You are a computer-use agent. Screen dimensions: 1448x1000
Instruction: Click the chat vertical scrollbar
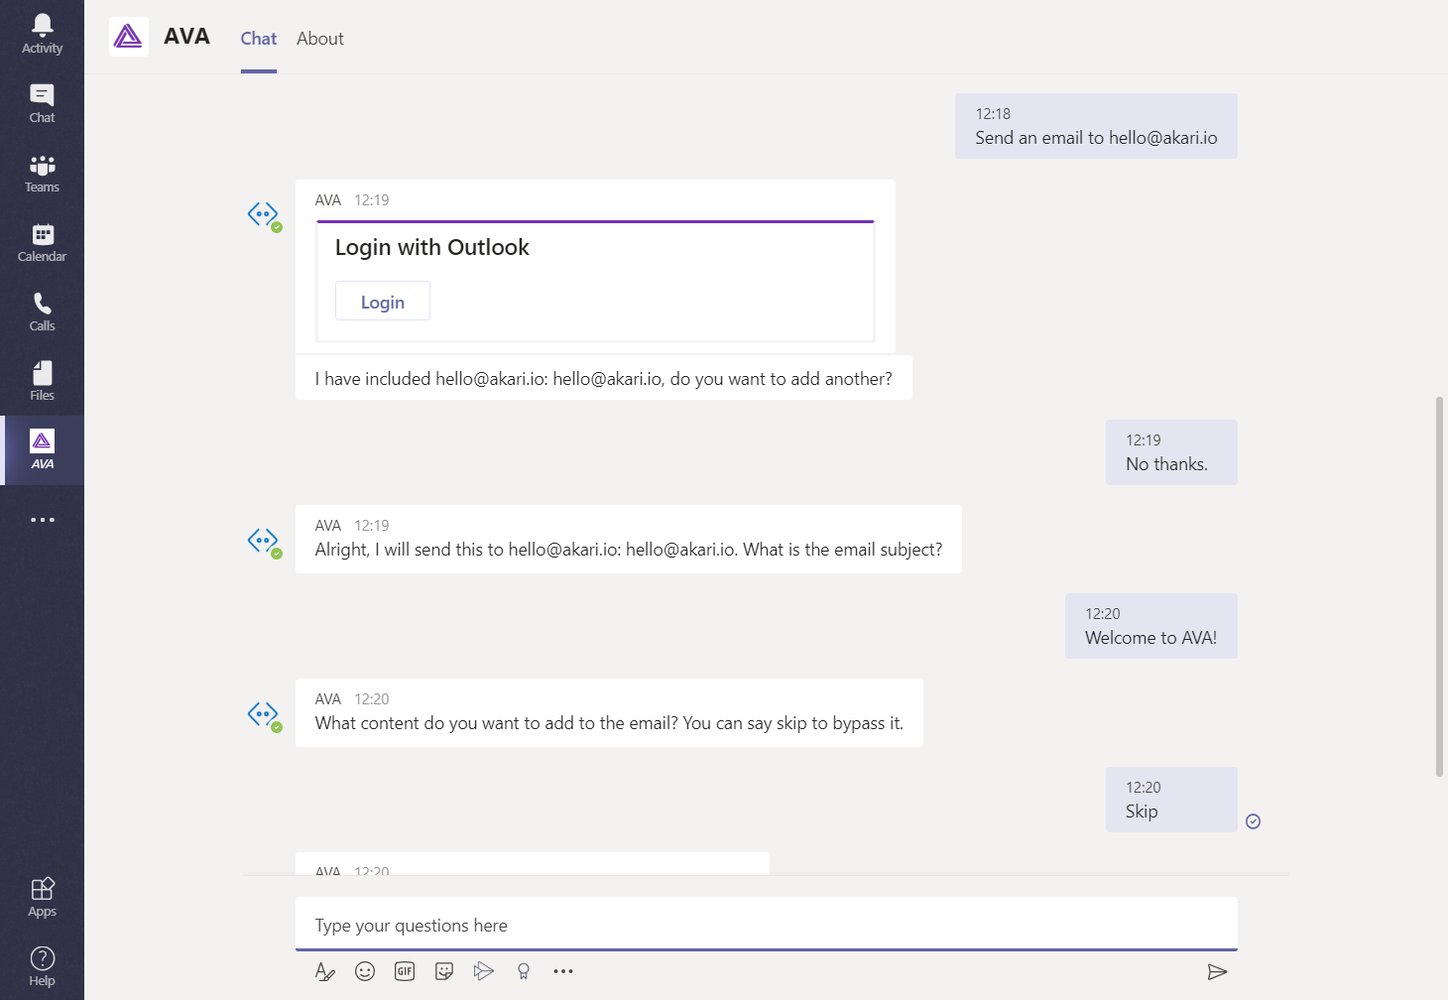coord(1439,586)
